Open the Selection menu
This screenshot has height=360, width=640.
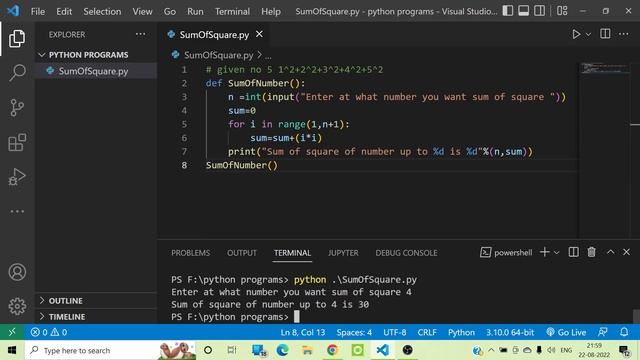(x=102, y=11)
